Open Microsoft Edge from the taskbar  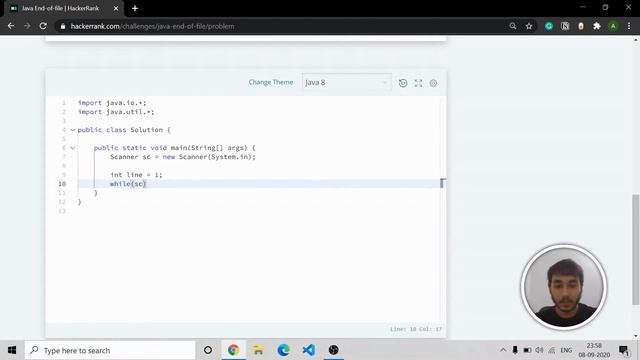[283, 350]
